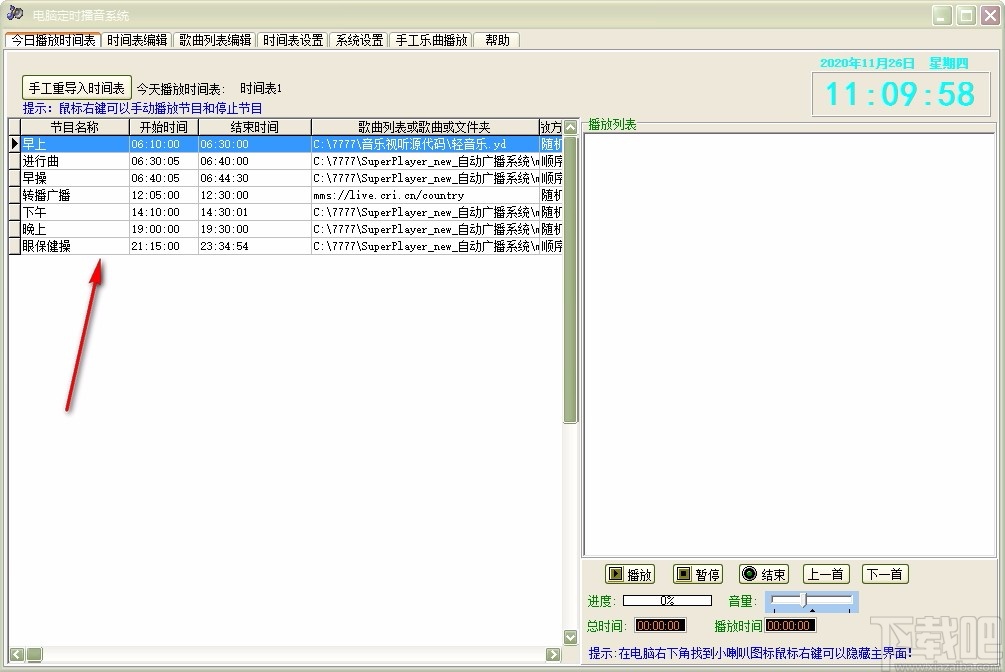Open the 系统设置 tab

[x=358, y=40]
